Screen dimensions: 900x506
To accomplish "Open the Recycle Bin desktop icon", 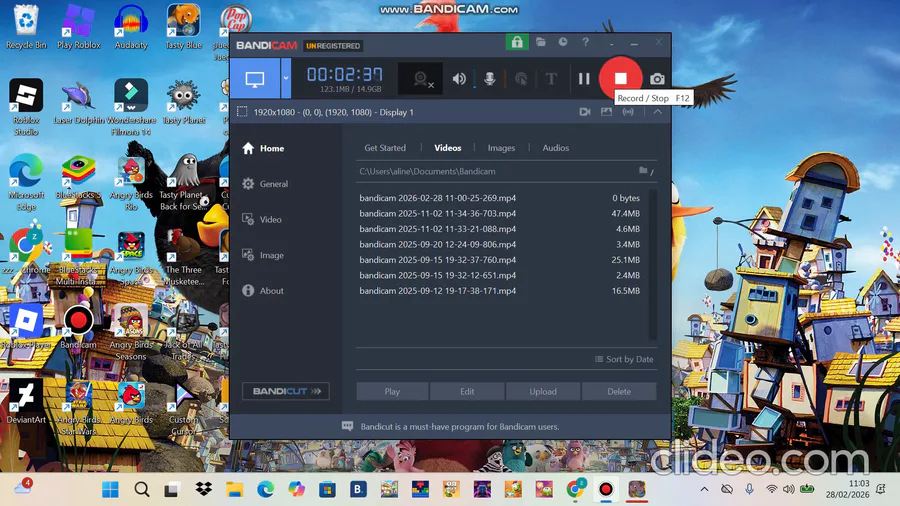I will tap(26, 26).
